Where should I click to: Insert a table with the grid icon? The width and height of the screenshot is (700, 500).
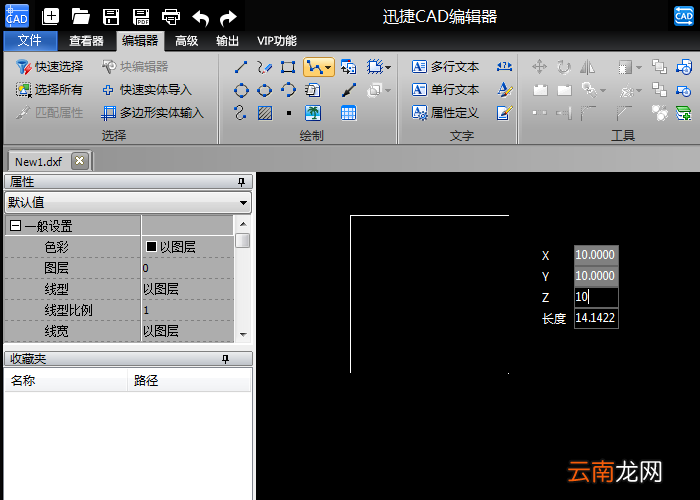coord(348,113)
